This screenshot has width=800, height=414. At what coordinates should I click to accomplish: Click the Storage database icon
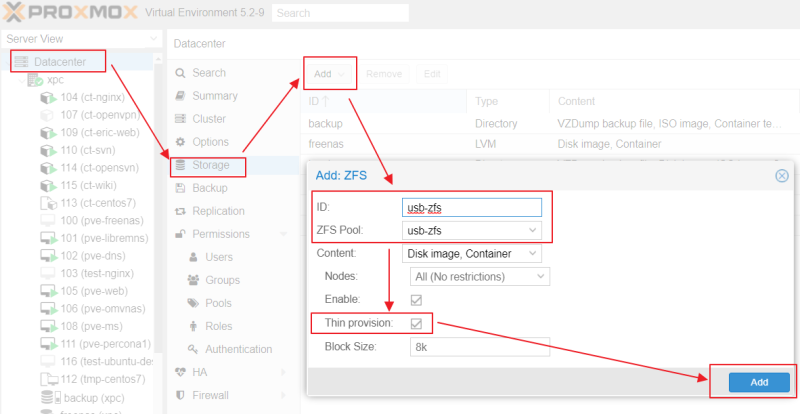pos(180,165)
